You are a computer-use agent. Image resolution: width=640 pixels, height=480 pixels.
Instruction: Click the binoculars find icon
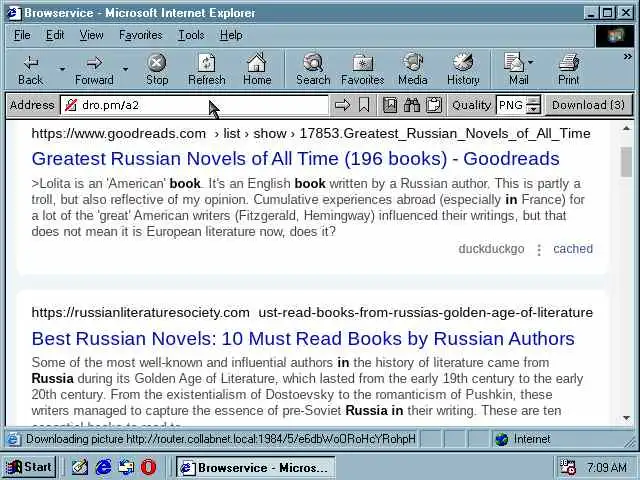(412, 105)
